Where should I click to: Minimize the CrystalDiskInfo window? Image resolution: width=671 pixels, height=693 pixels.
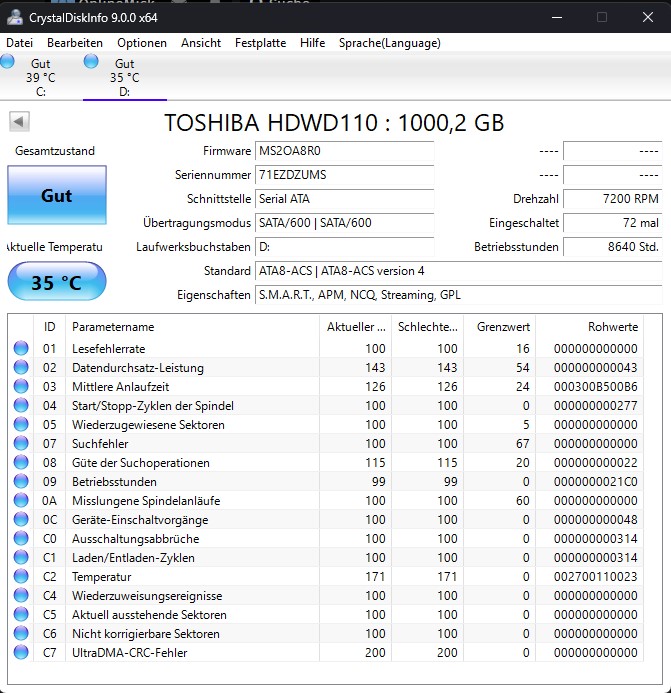pyautogui.click(x=557, y=17)
